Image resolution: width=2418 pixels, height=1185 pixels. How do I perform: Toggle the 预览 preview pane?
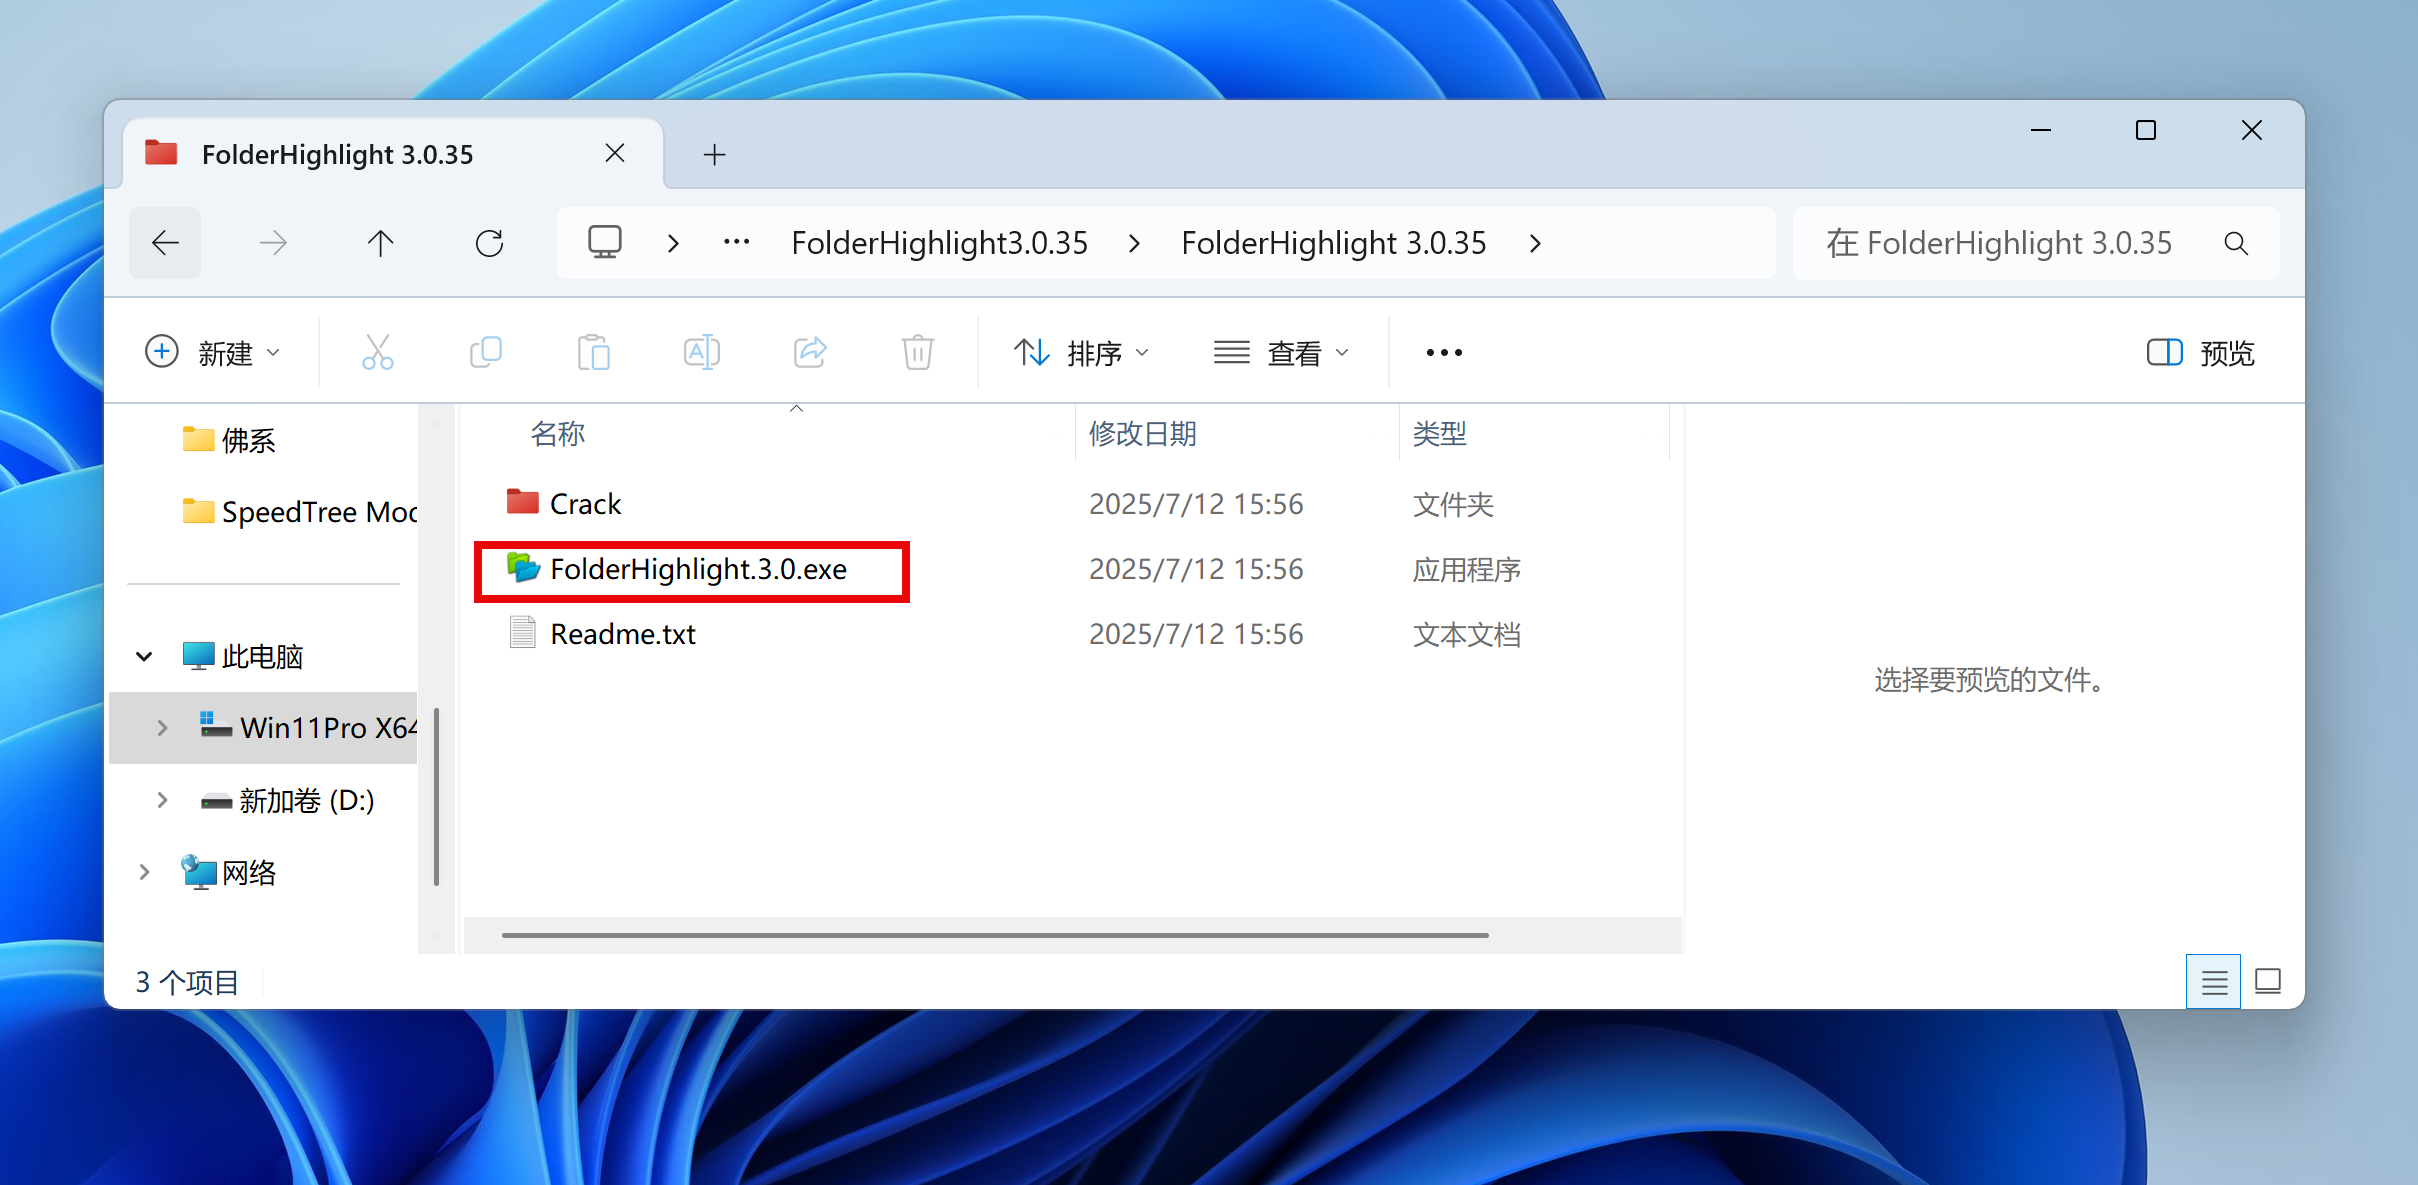tap(2201, 352)
